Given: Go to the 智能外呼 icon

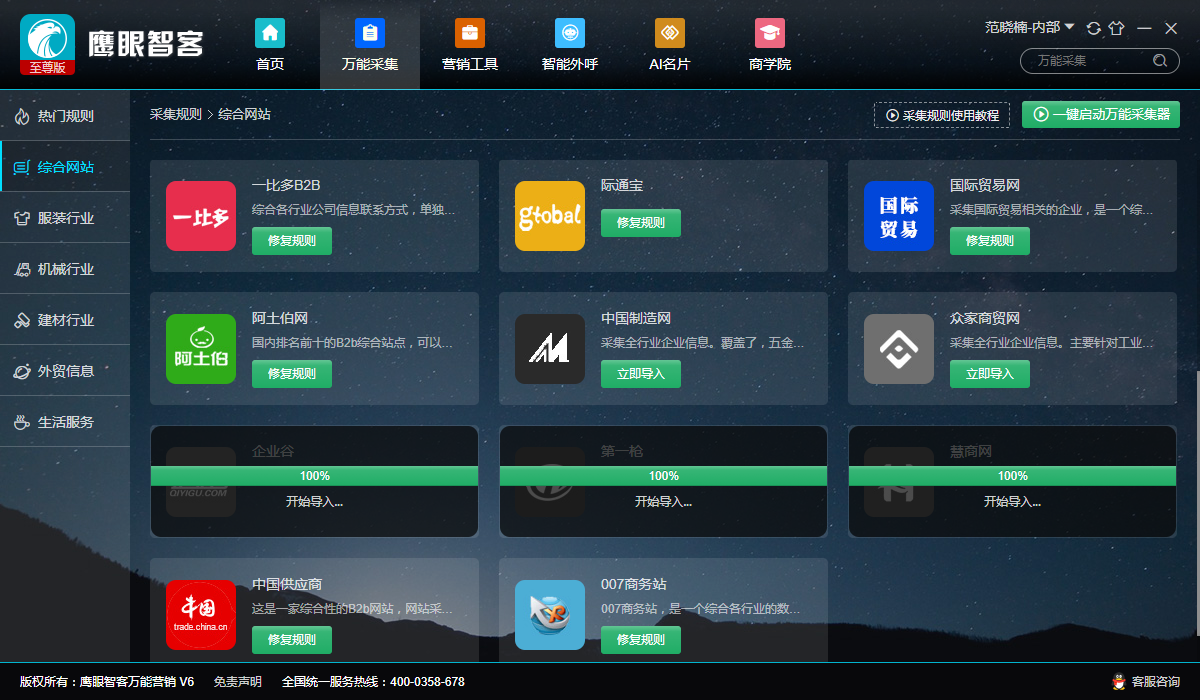Looking at the screenshot, I should pyautogui.click(x=570, y=33).
